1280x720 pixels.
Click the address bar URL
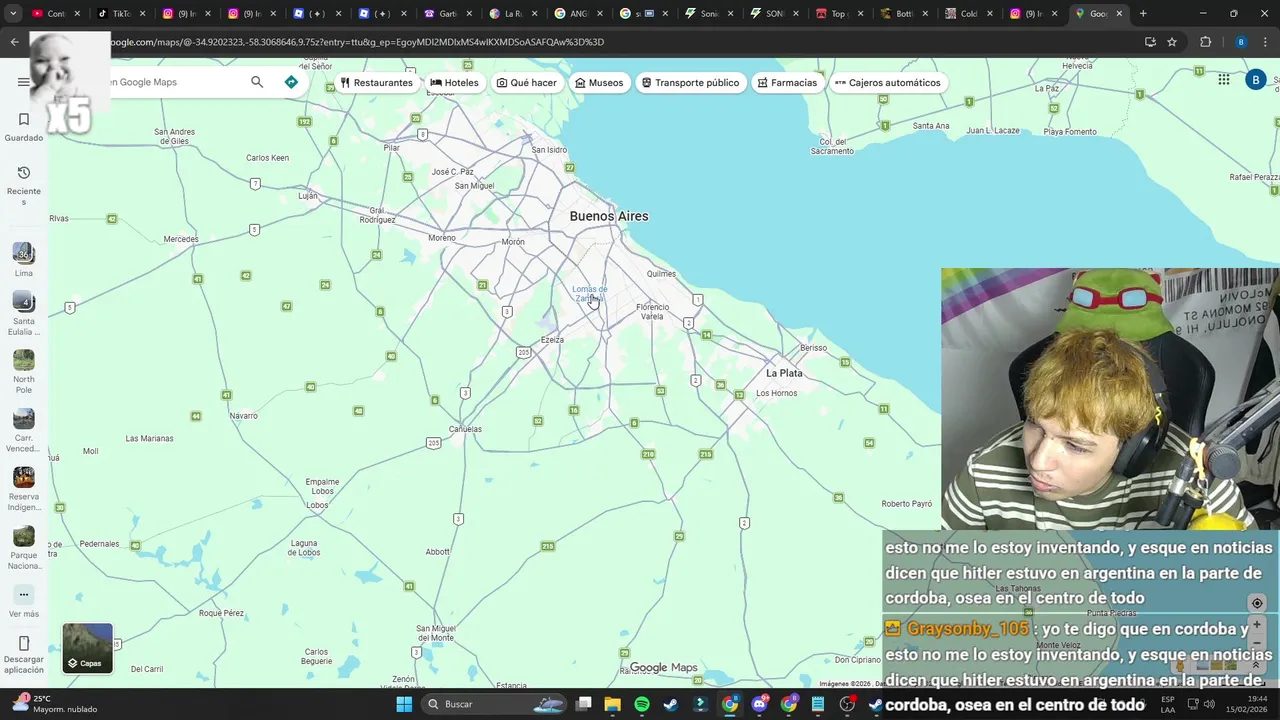pos(355,42)
